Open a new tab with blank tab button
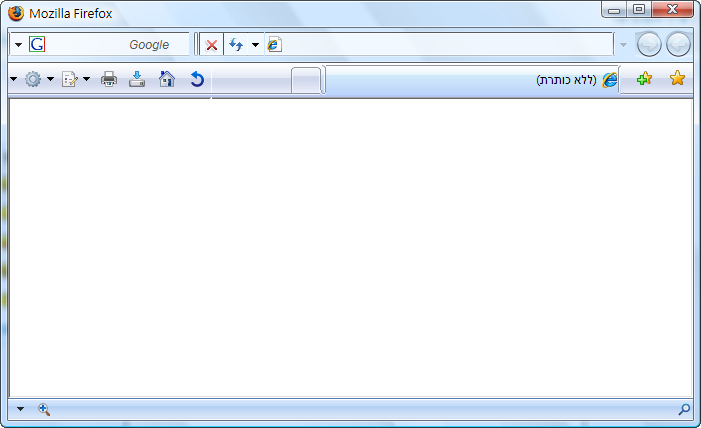The width and height of the screenshot is (701, 428). pos(306,81)
